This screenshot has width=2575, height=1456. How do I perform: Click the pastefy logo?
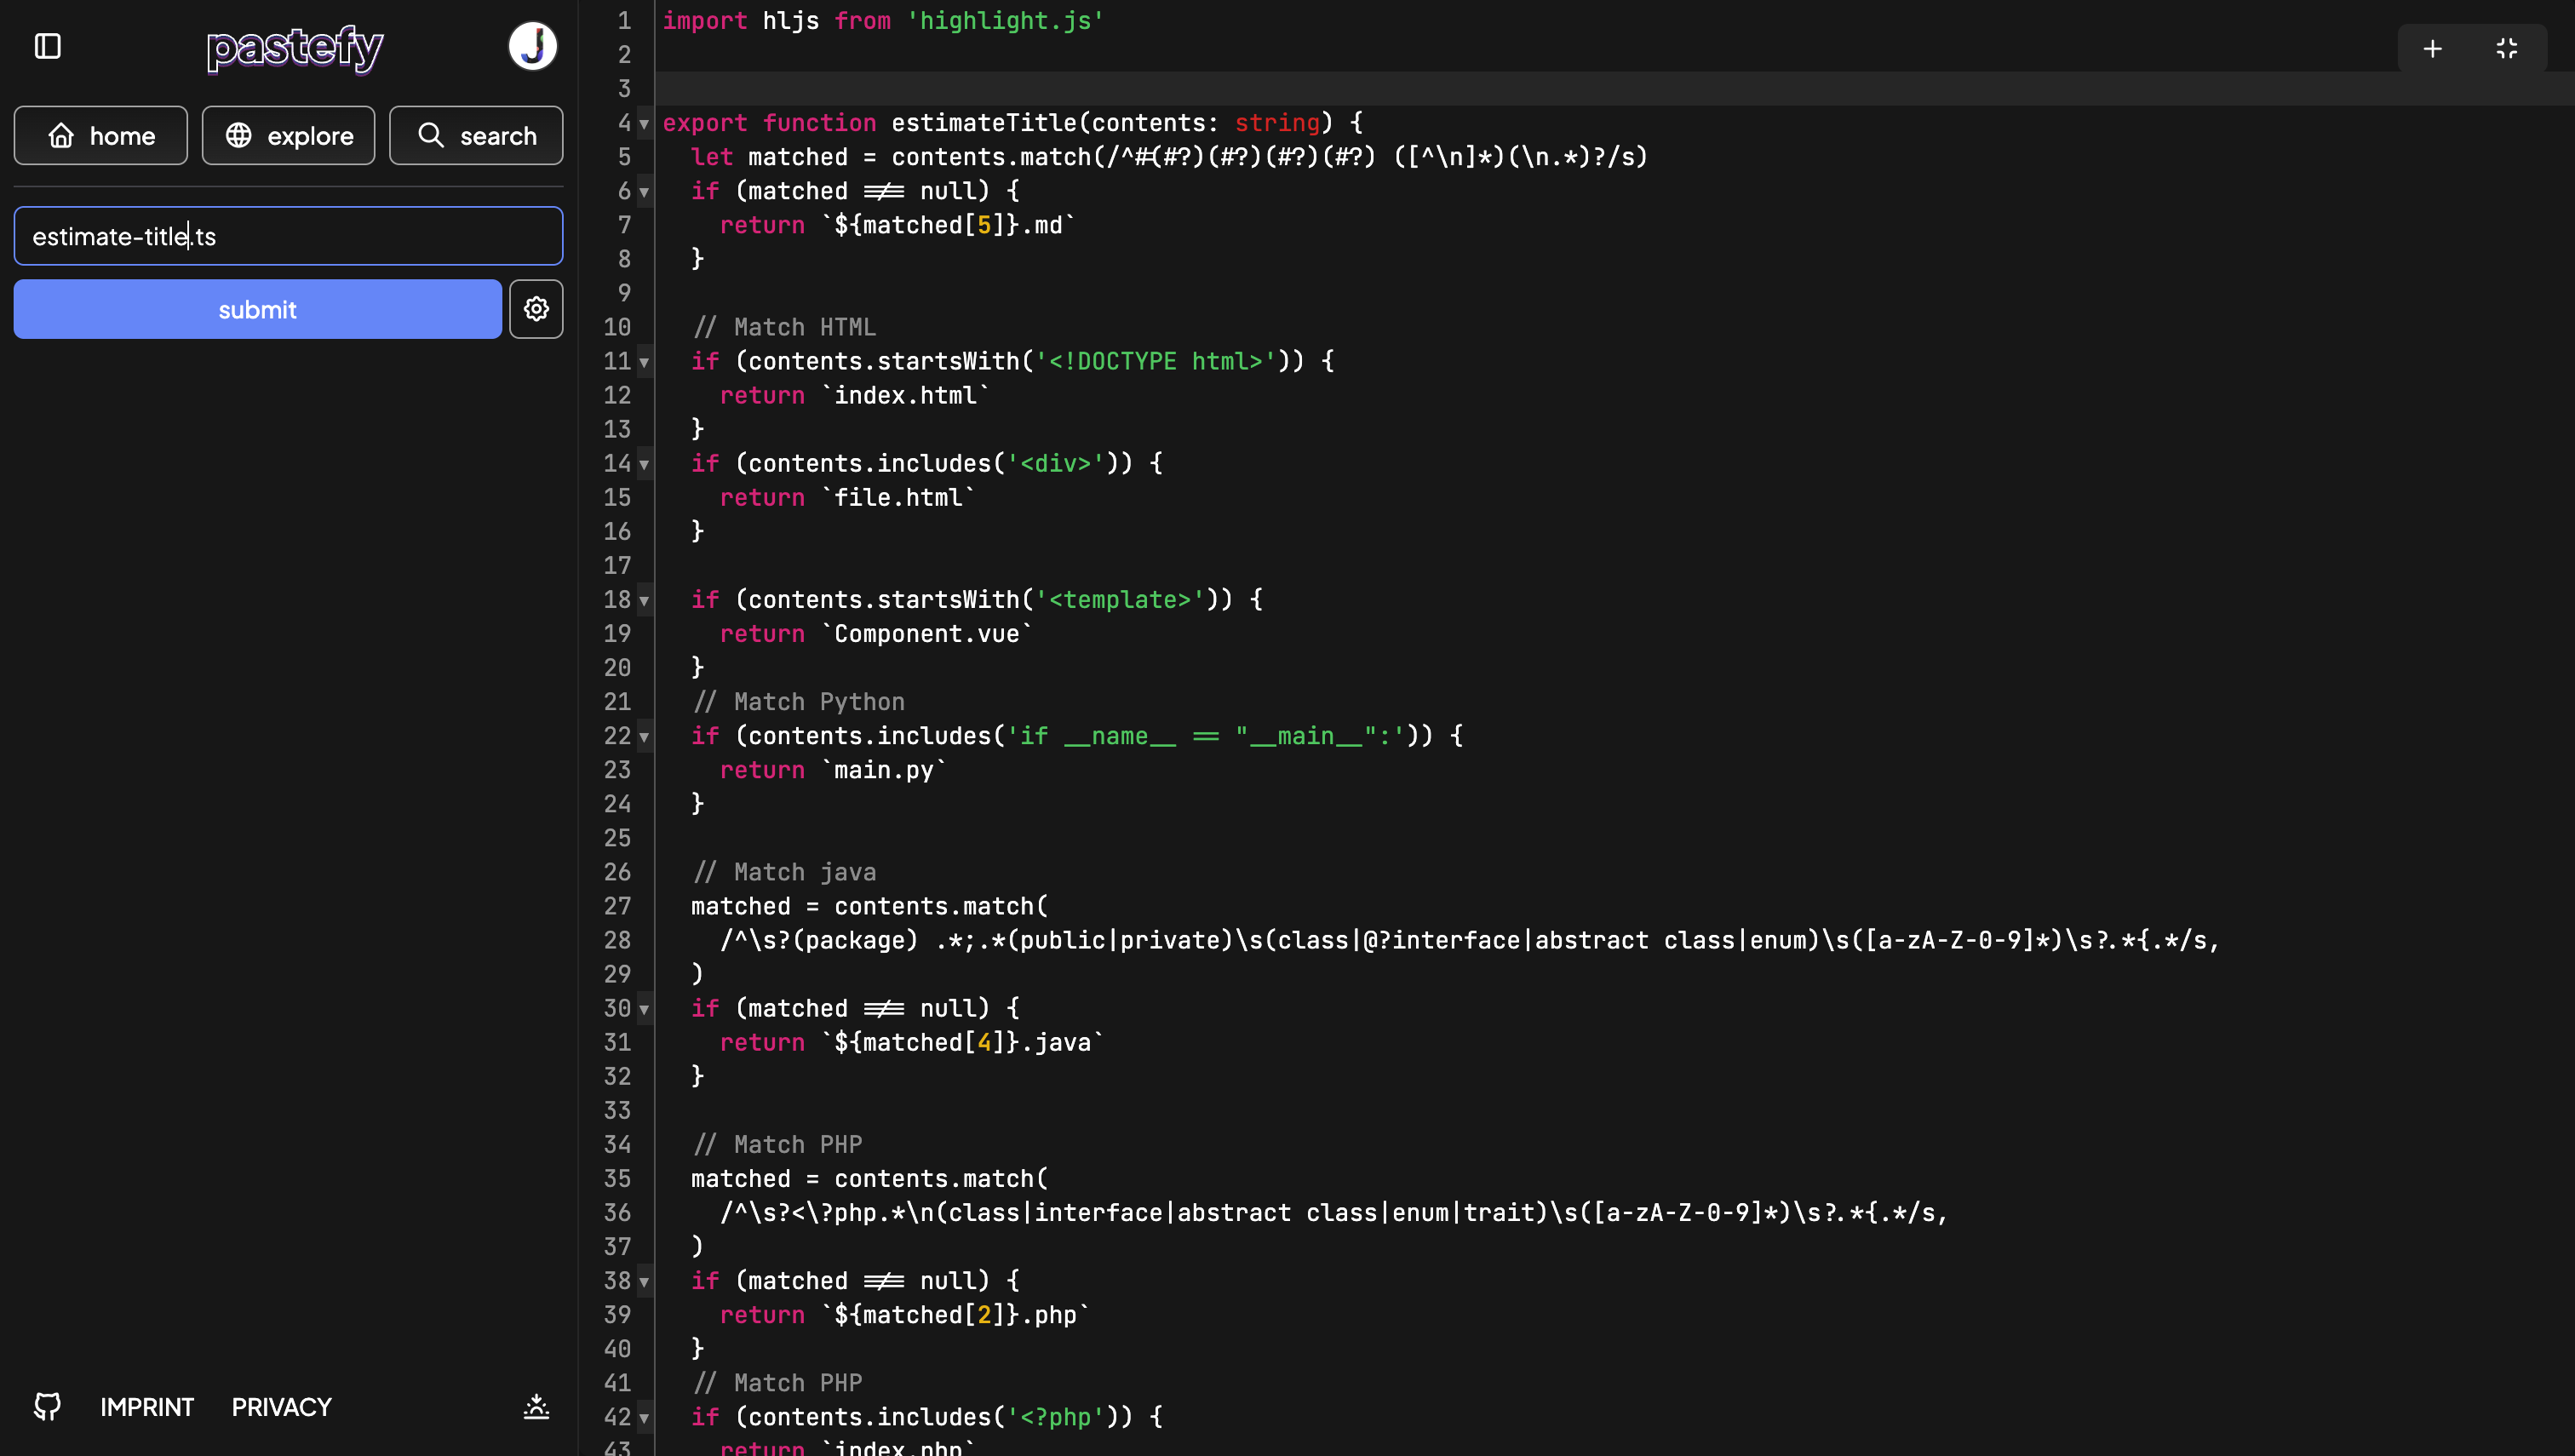(x=294, y=47)
